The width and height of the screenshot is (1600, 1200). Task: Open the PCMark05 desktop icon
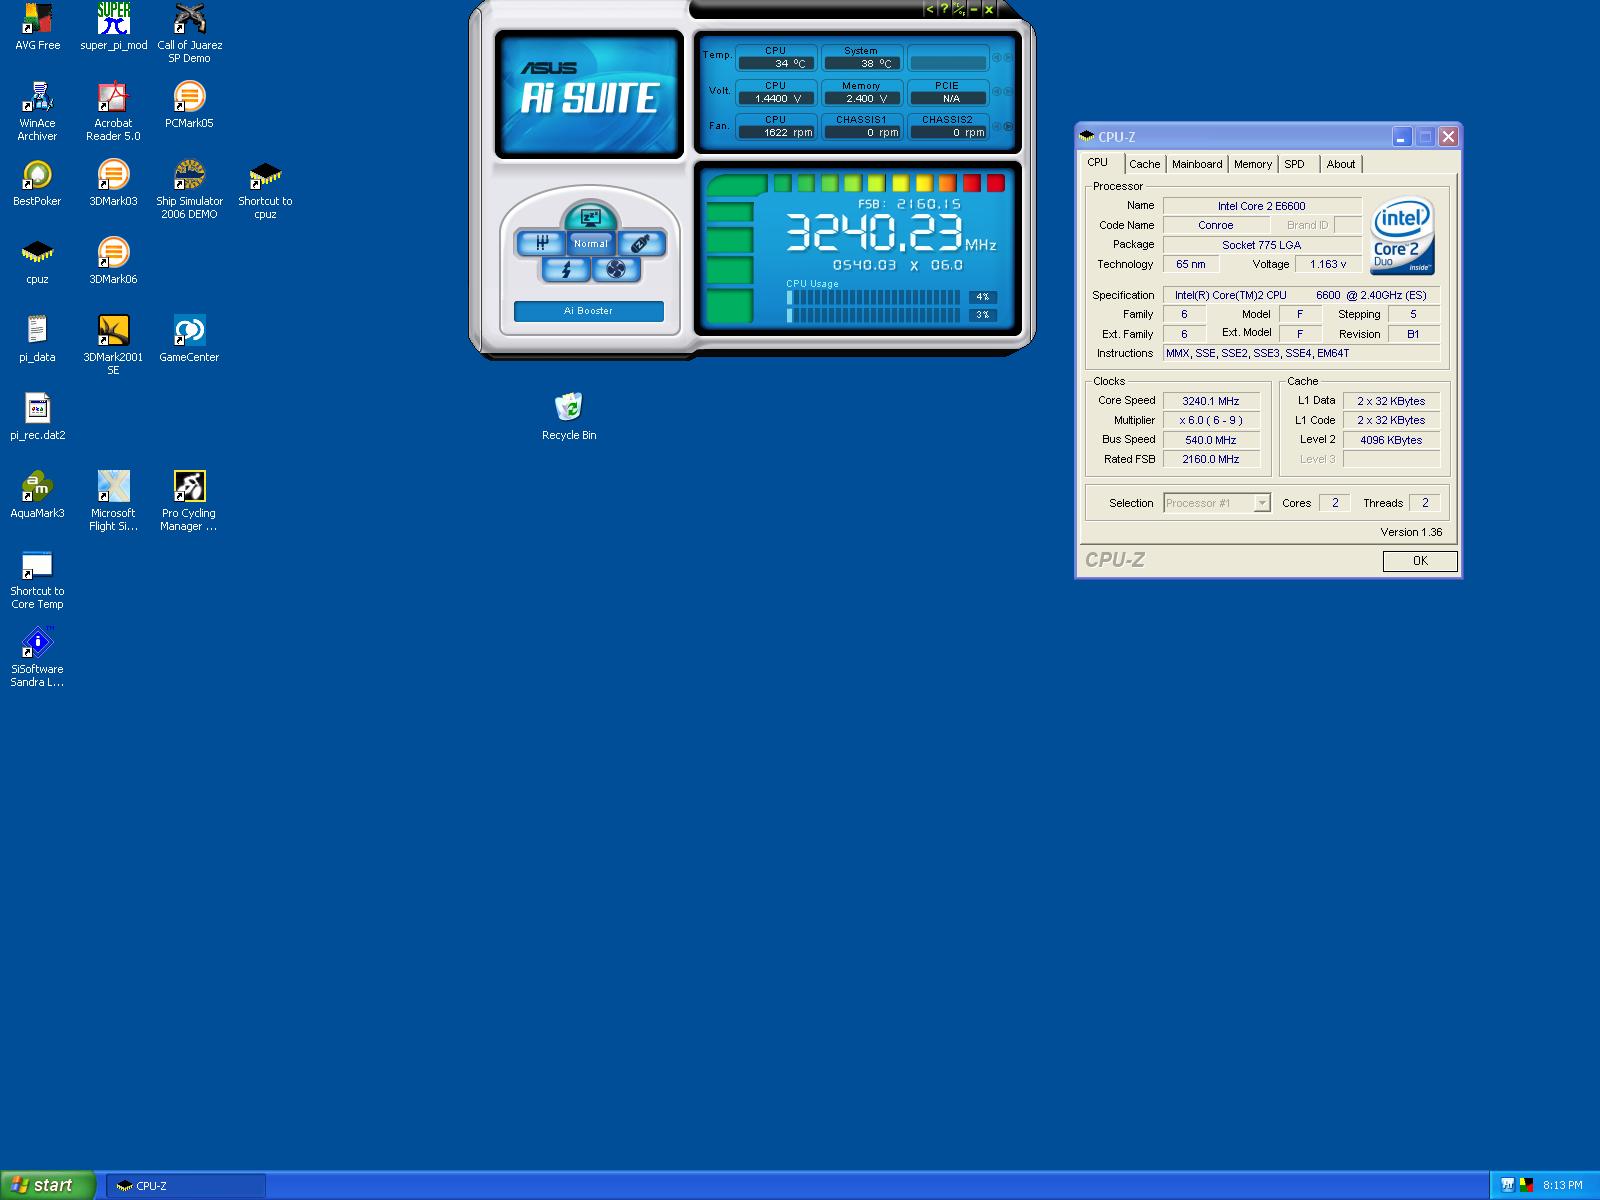pos(189,105)
